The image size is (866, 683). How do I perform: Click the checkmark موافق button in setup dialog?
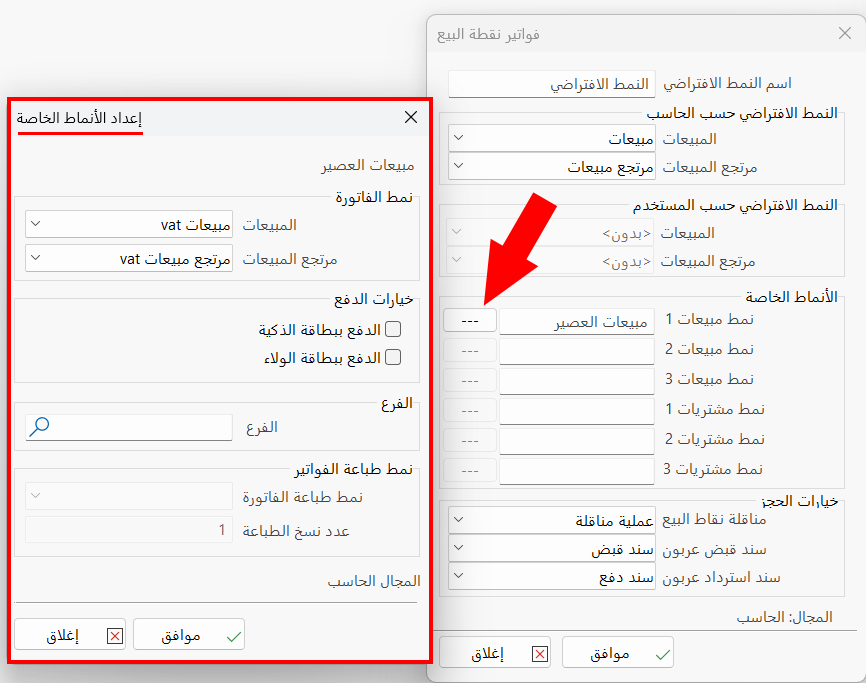(x=189, y=634)
